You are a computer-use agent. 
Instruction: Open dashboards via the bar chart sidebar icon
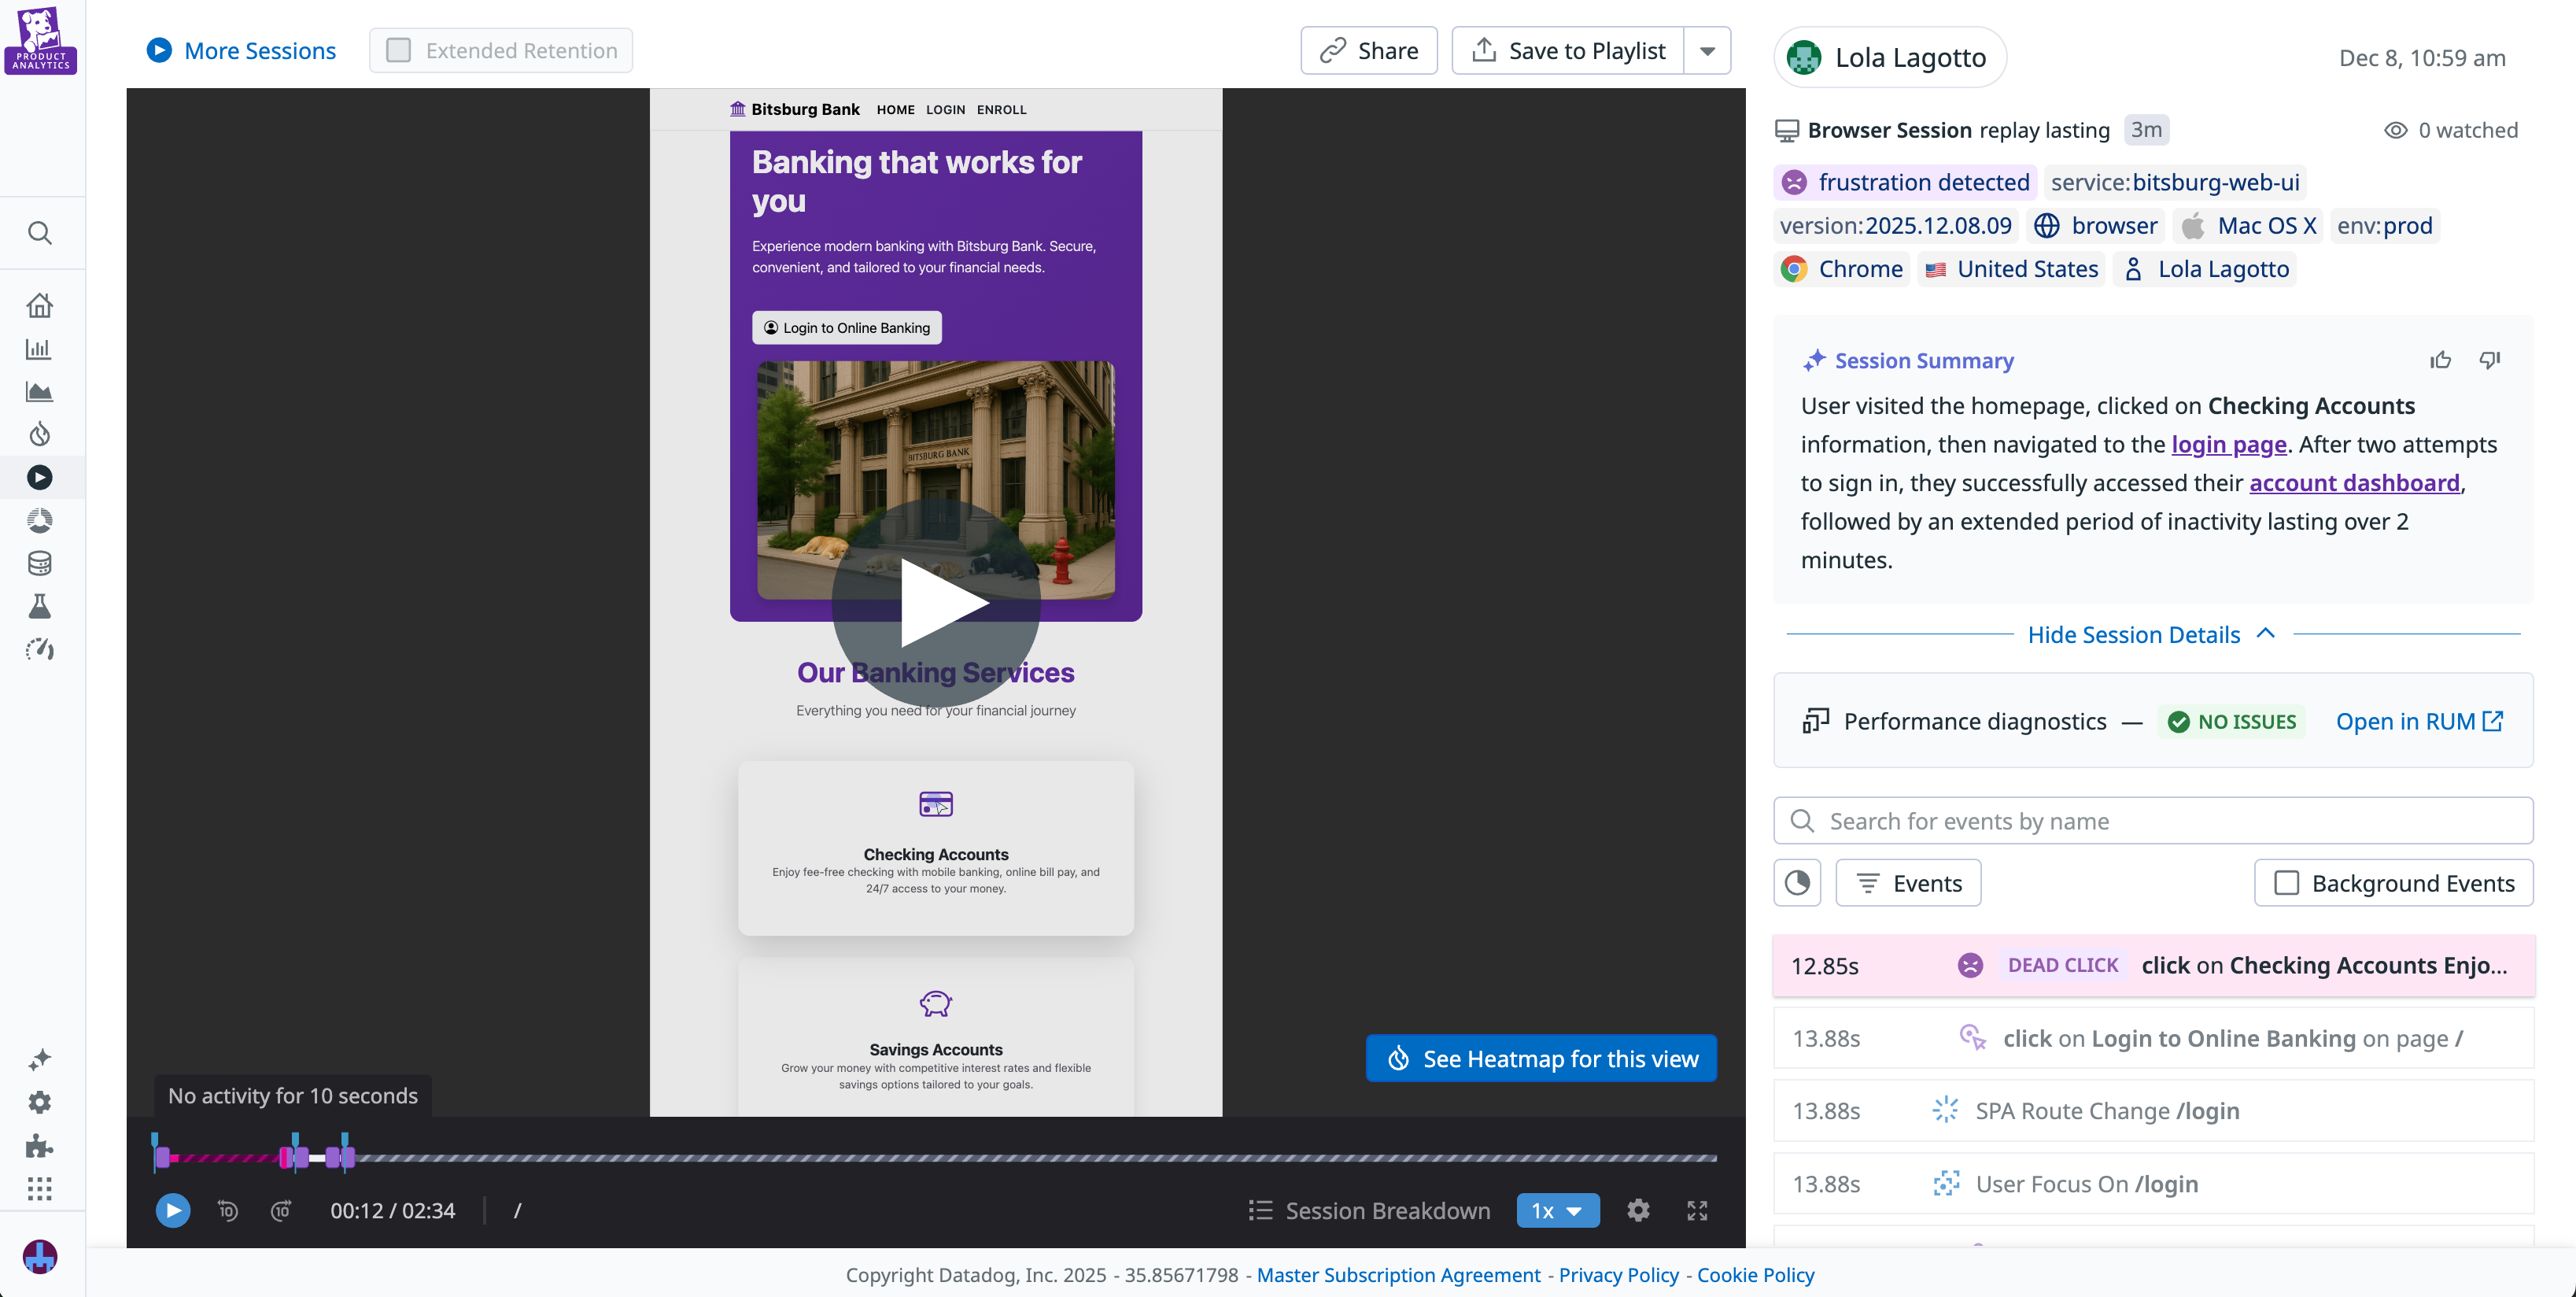coord(40,348)
